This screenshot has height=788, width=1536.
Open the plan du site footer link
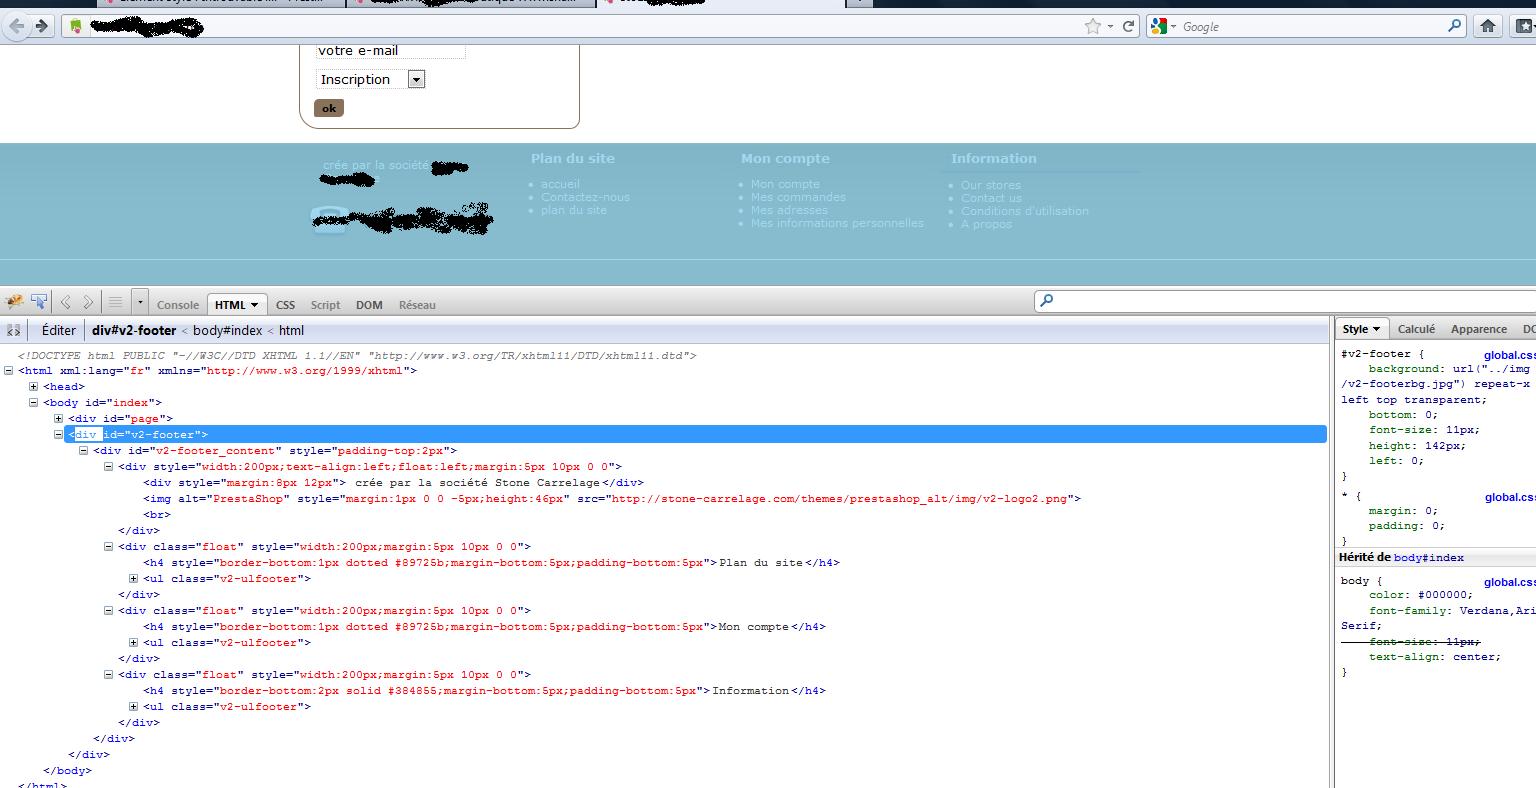click(574, 210)
